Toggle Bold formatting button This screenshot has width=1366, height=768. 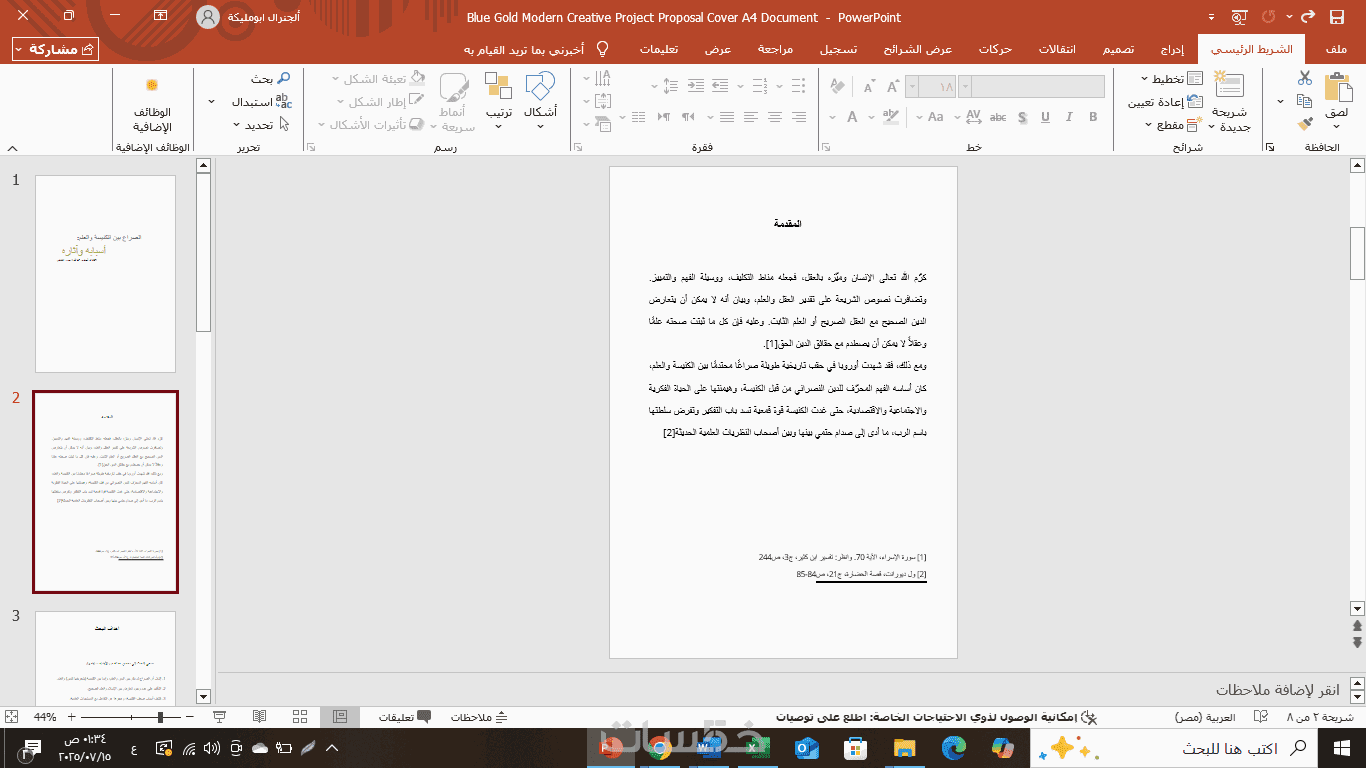pos(1093,116)
